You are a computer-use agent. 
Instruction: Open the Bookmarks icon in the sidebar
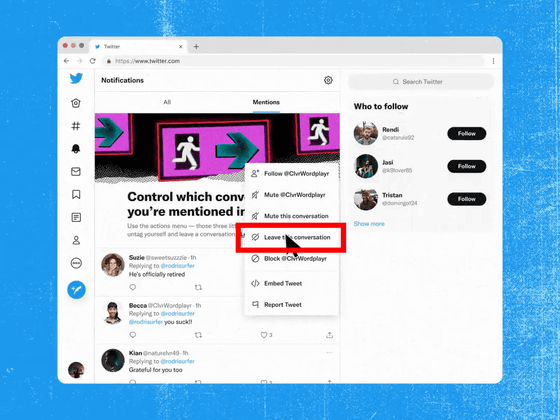(76, 194)
